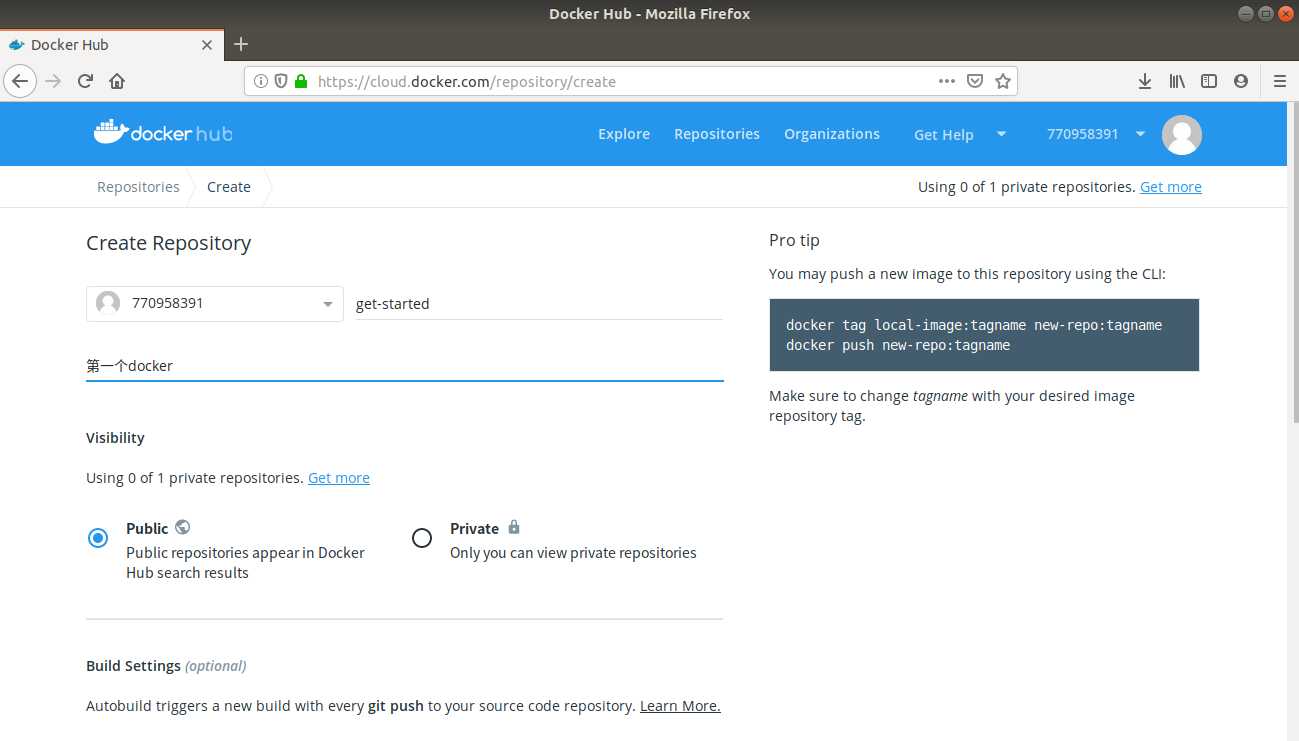
Task: Go to Repositories breadcrumb
Action: [x=138, y=187]
